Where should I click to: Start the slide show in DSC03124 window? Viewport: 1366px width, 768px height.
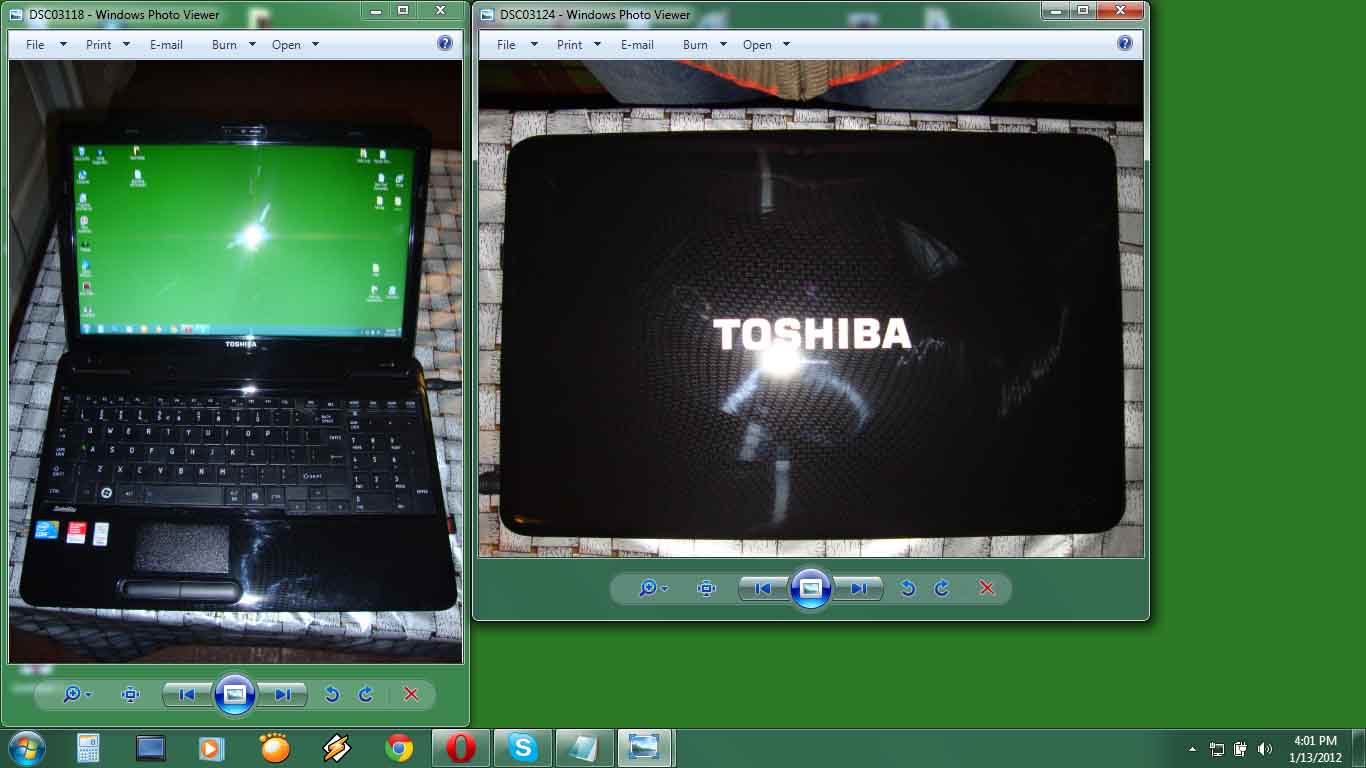point(810,588)
